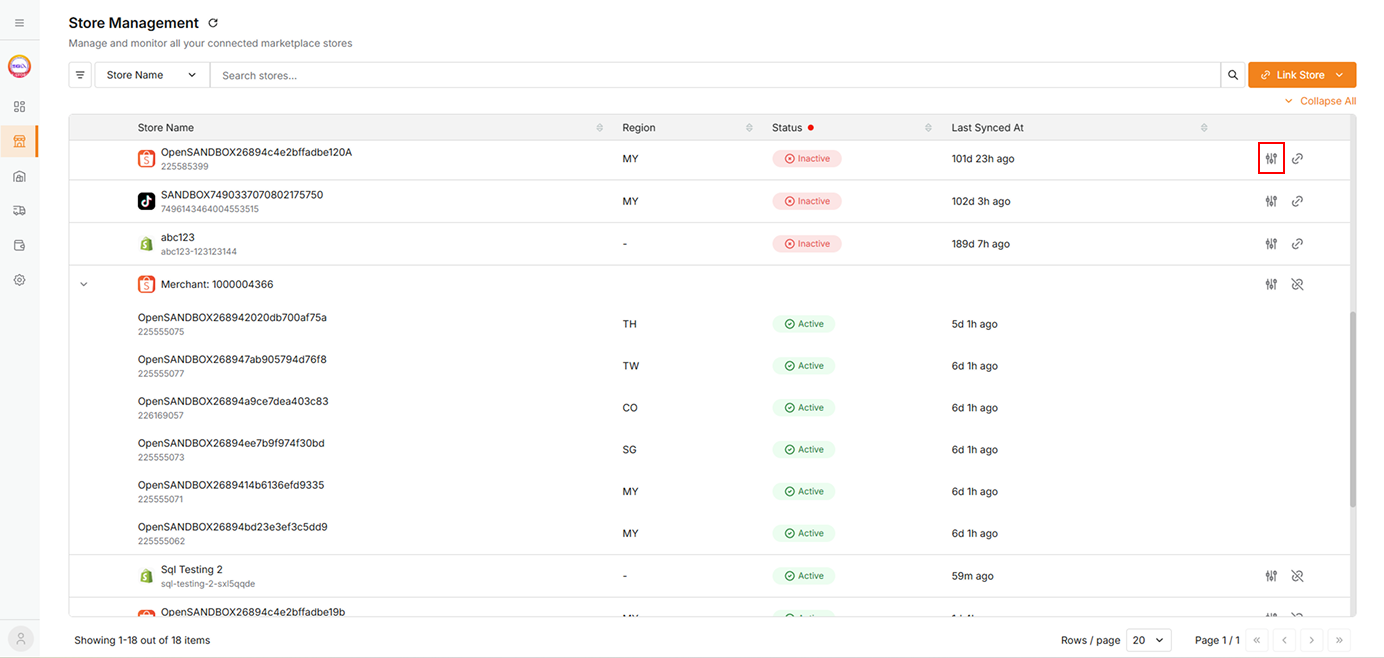Click the link icon for SANDBOX7490337070802175750

pyautogui.click(x=1297, y=201)
